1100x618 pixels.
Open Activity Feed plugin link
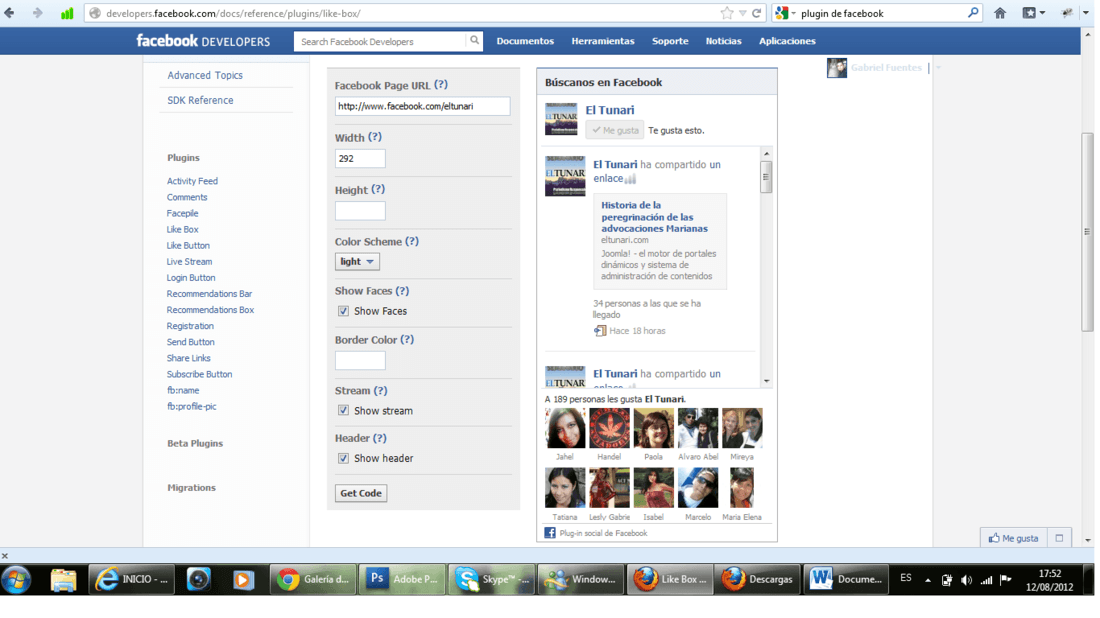click(192, 181)
